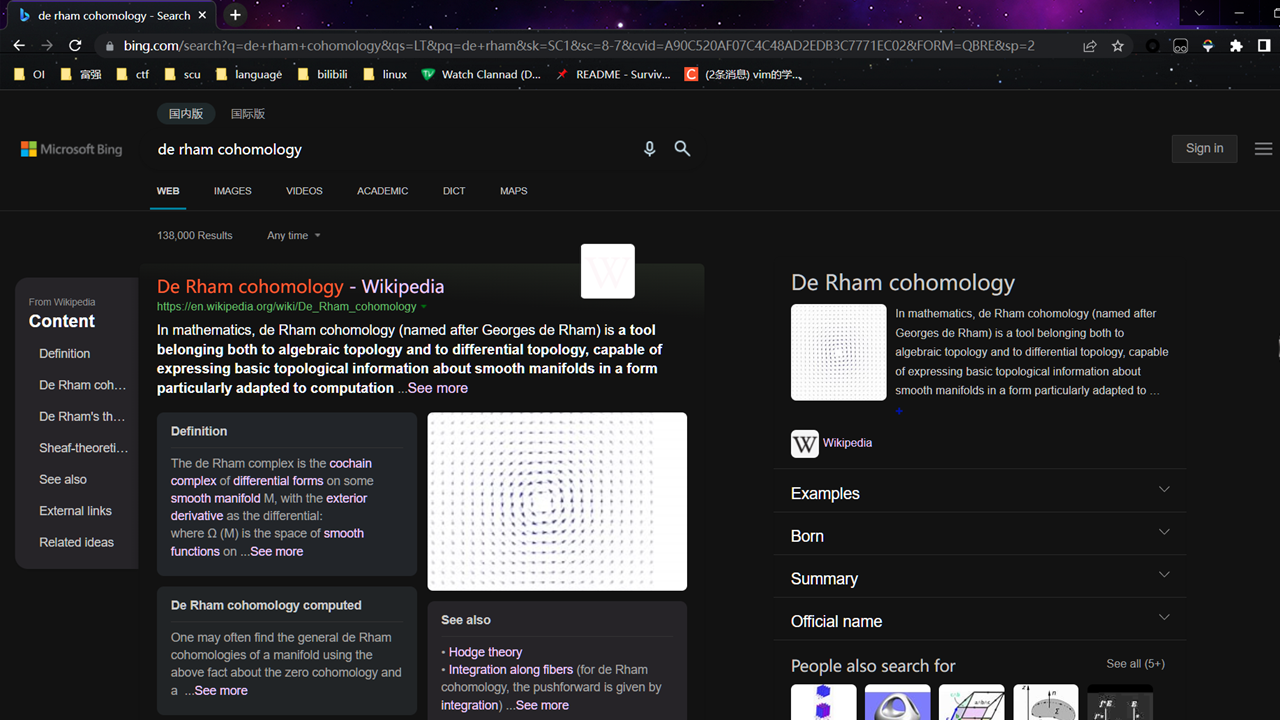The image size is (1280, 720).
Task: Click the padlock site info icon
Action: [x=110, y=45]
